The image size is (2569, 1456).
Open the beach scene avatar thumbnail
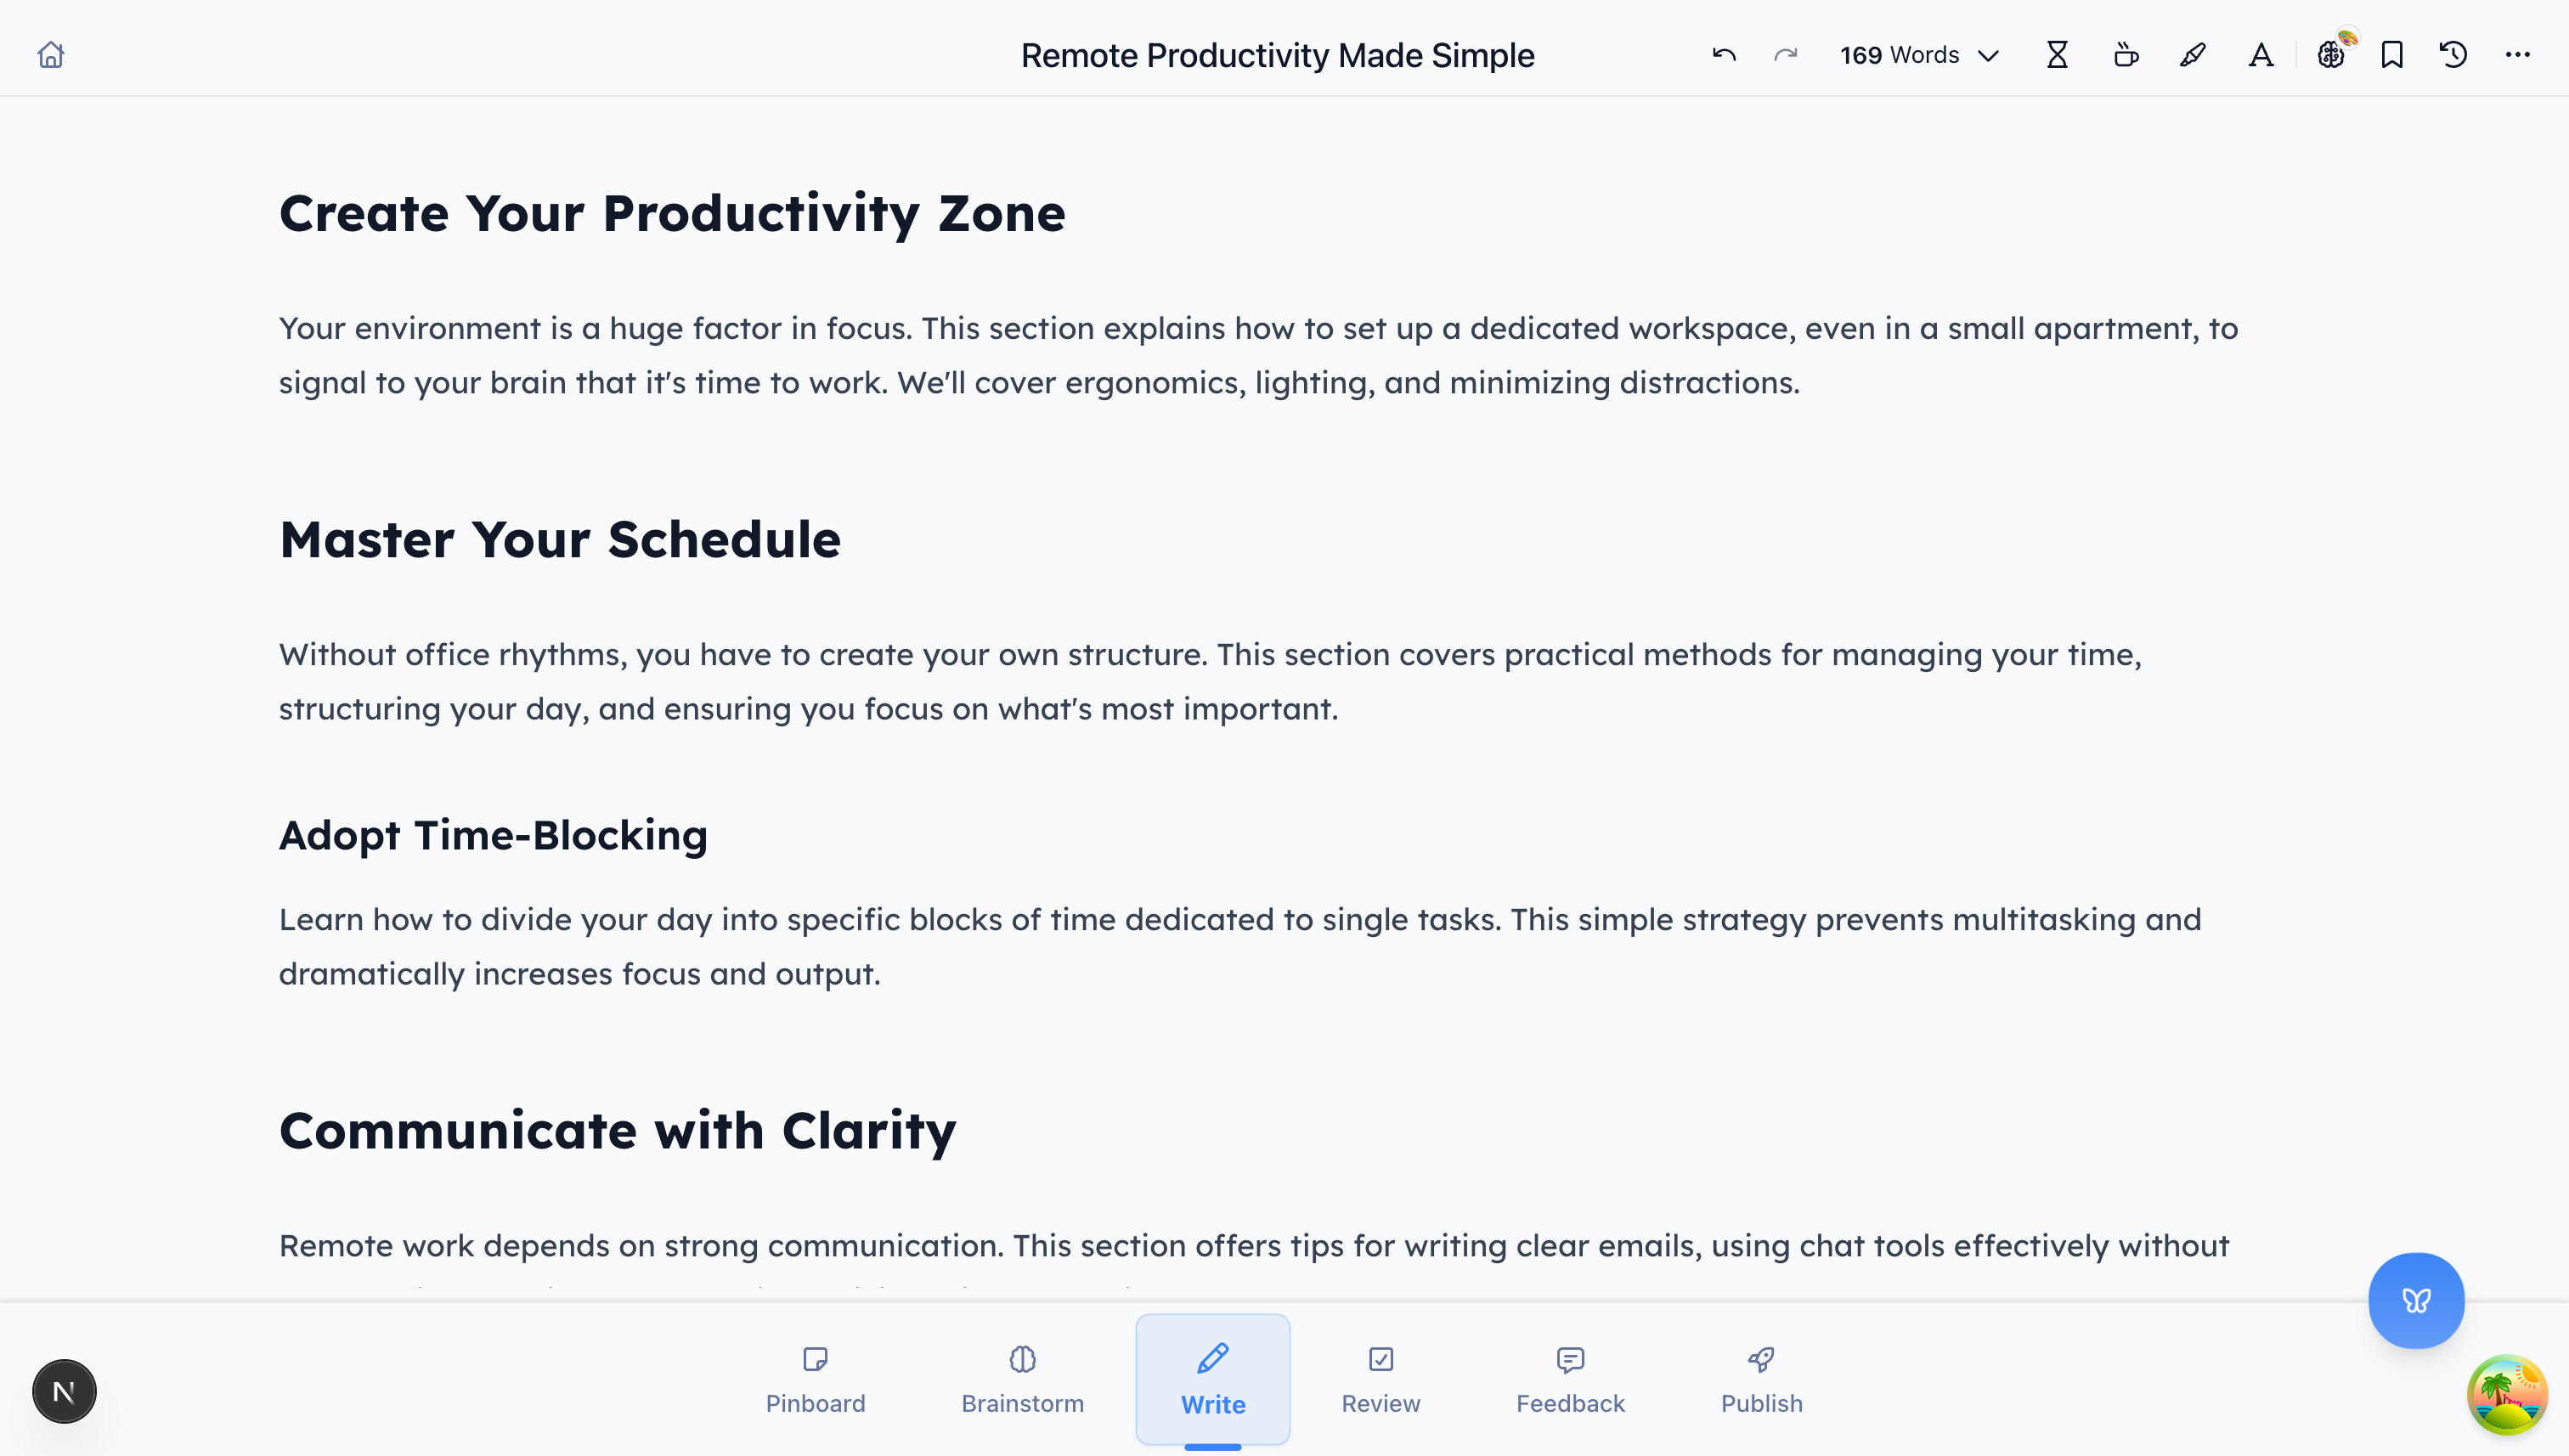click(x=2507, y=1394)
